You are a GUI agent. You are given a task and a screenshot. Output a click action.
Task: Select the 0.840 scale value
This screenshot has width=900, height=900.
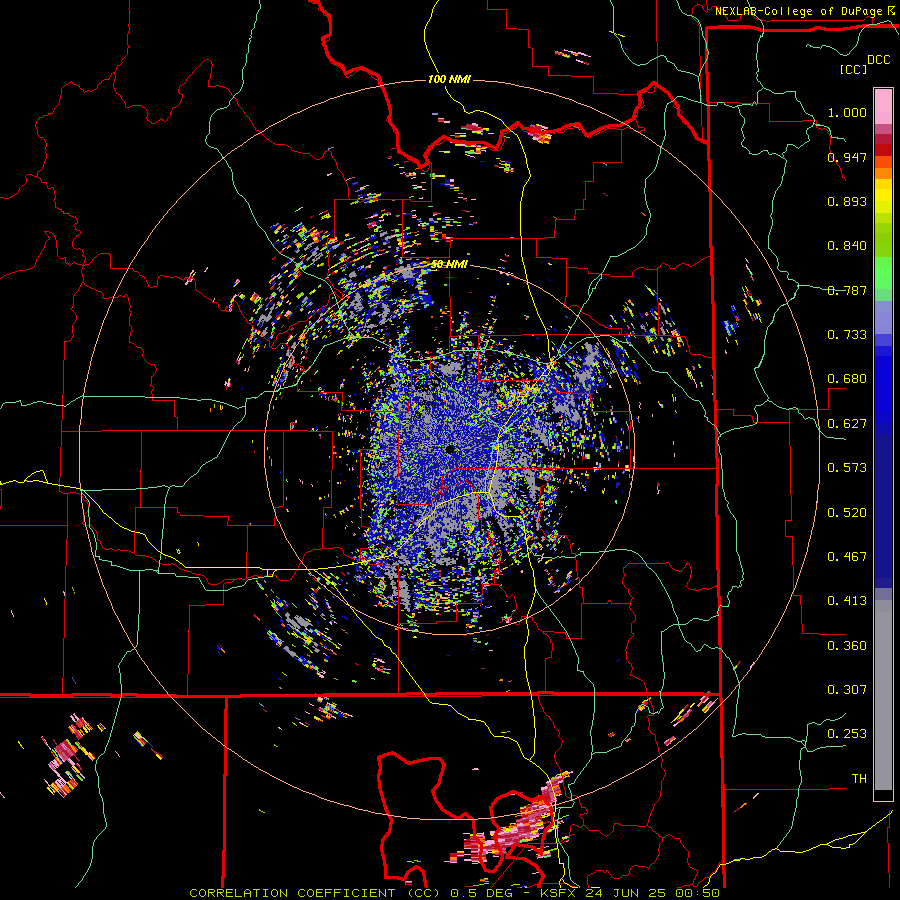[847, 246]
